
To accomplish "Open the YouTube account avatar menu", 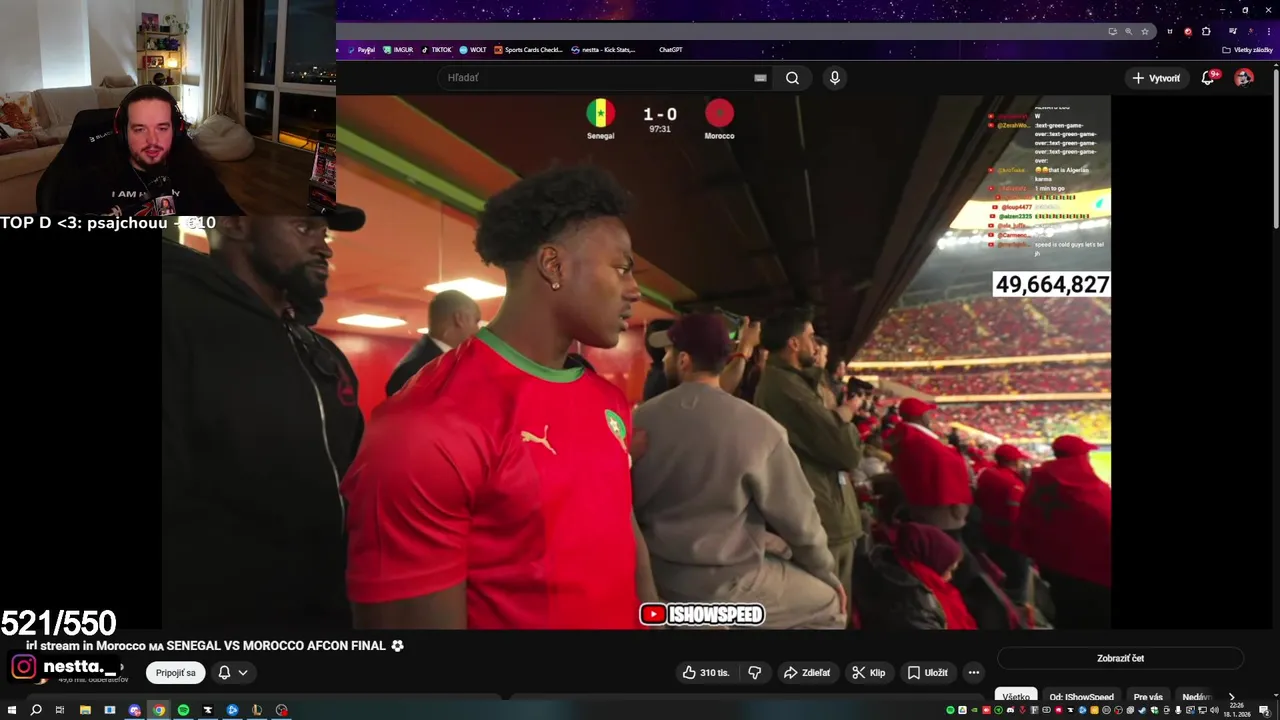I will (1244, 78).
